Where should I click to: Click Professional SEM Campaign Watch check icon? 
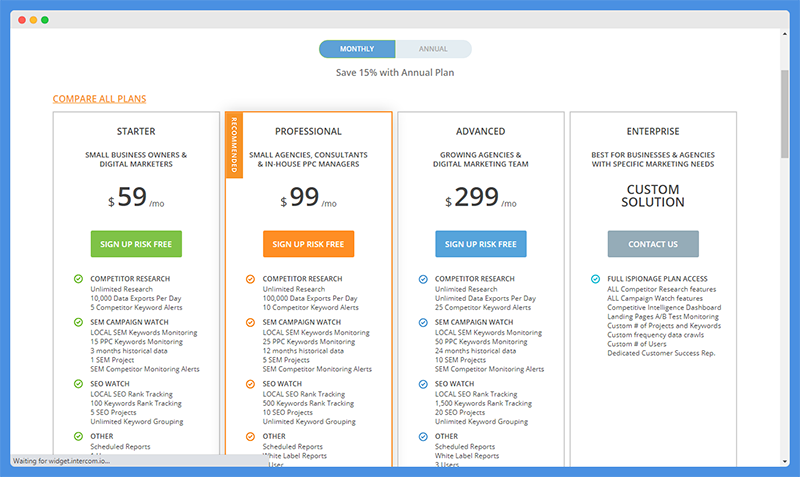point(250,322)
